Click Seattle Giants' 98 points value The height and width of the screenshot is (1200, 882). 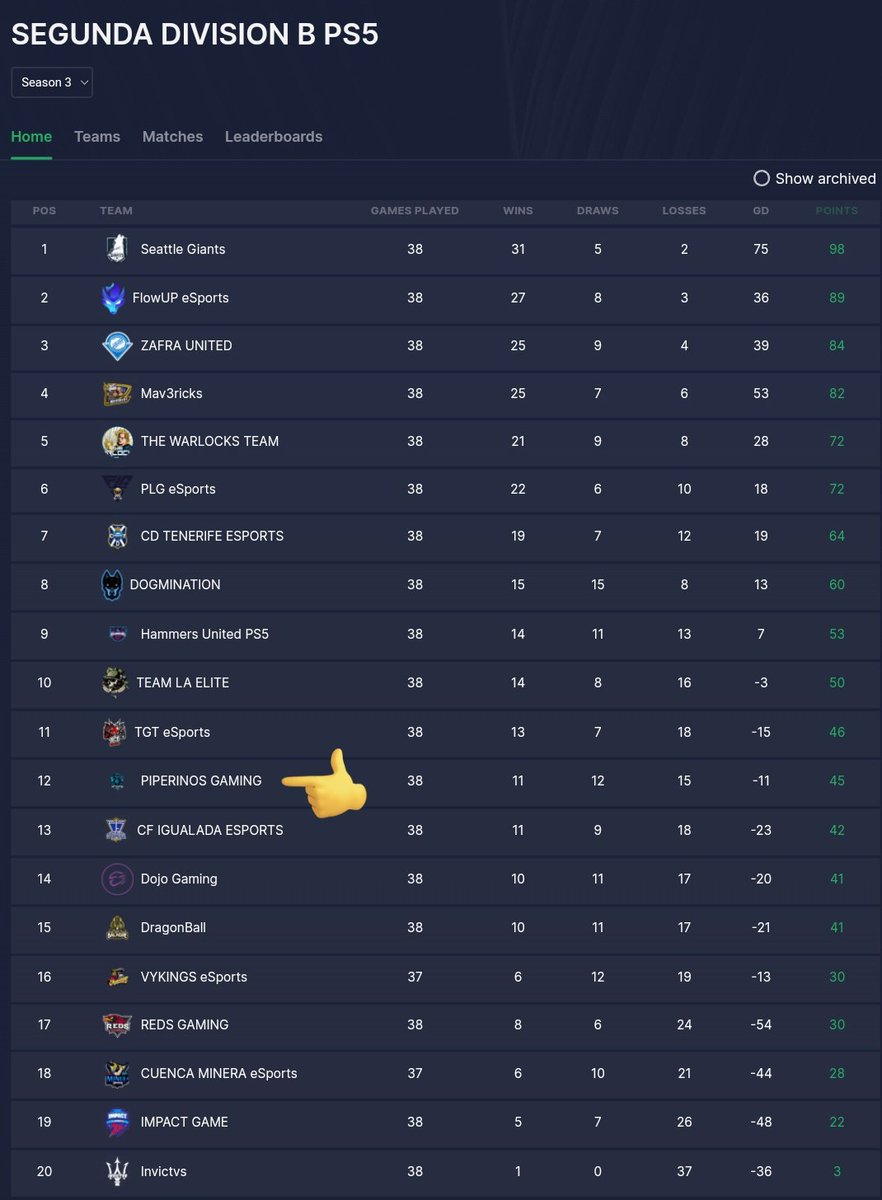pos(837,249)
